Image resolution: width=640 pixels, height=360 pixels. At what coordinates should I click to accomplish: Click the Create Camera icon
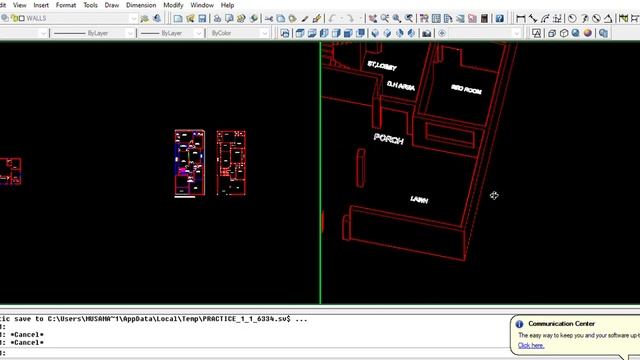pos(427,33)
